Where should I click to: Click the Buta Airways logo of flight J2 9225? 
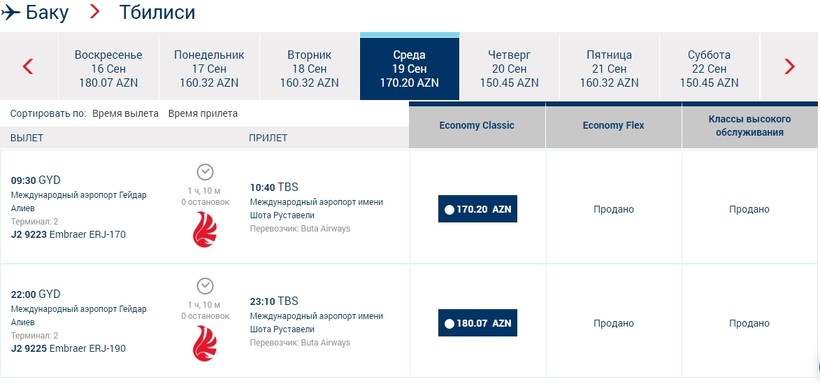[x=204, y=343]
